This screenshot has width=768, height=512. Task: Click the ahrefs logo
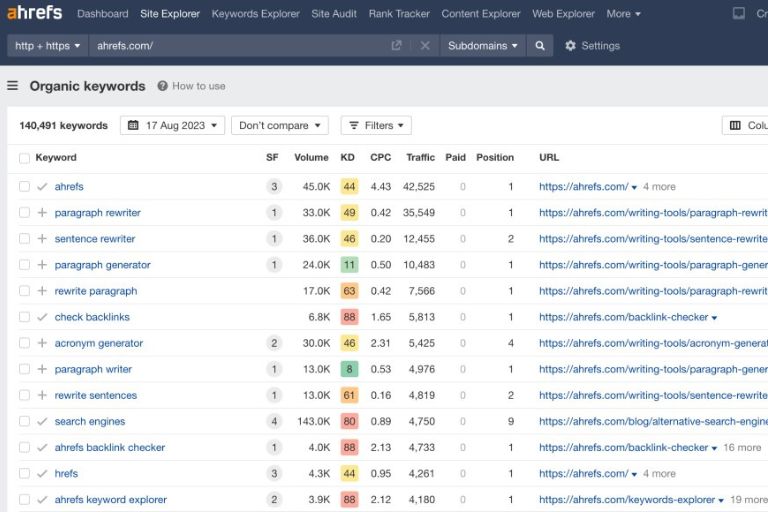[x=34, y=12]
